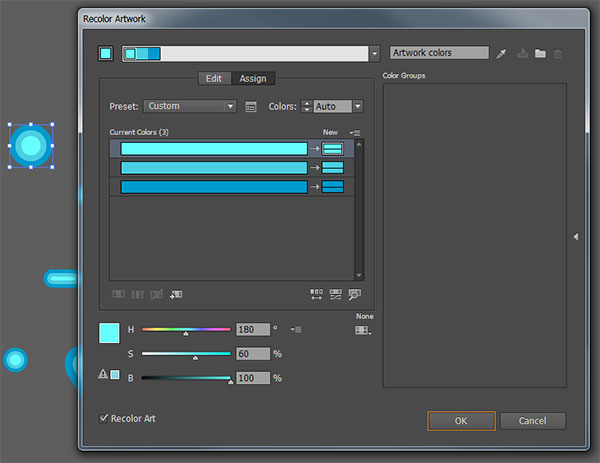Viewport: 600px width, 463px height.
Task: Open the color reduction options icon beside Preset
Action: coord(251,106)
